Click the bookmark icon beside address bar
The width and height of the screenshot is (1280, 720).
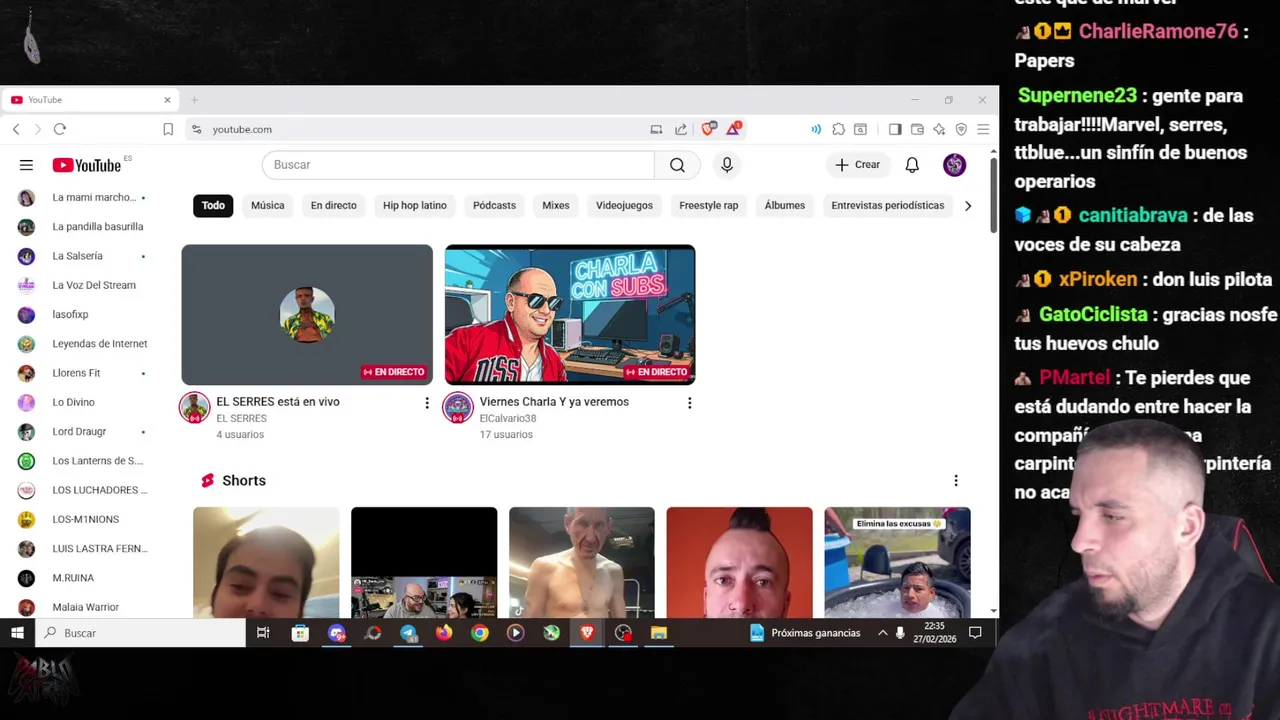pos(168,129)
